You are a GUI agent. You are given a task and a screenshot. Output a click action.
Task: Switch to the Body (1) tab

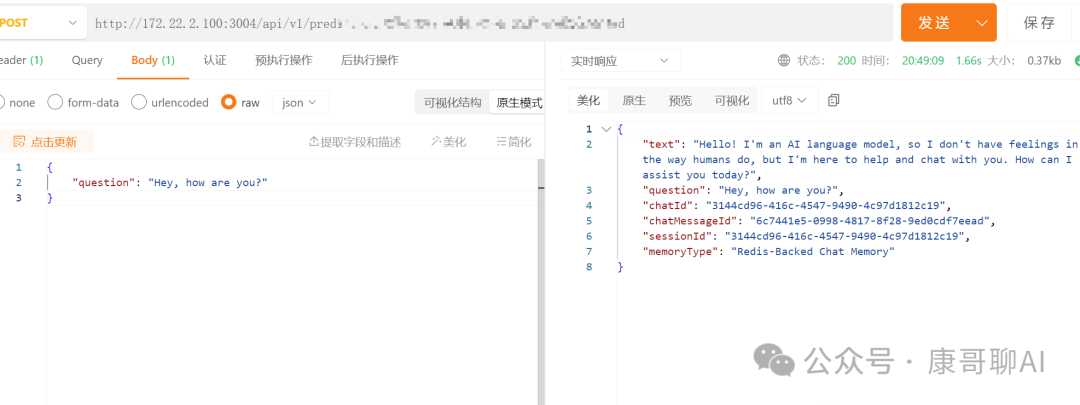point(153,60)
